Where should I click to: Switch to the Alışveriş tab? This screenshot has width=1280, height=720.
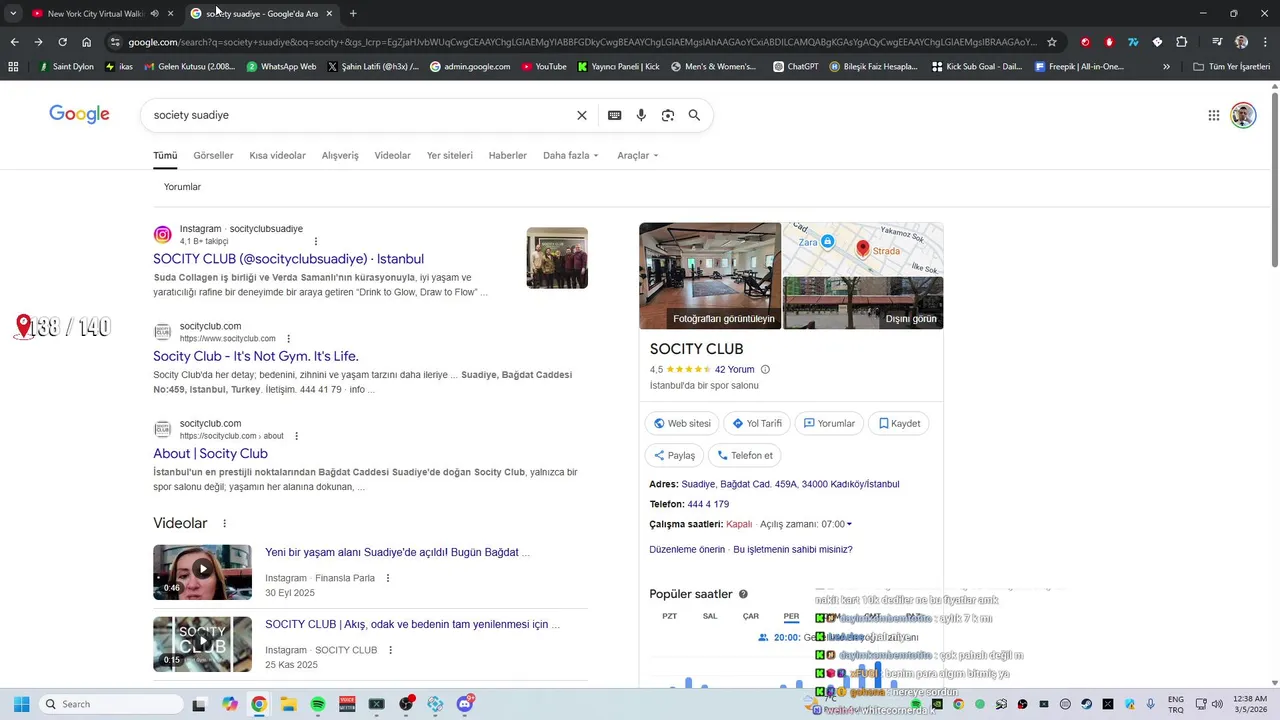[340, 156]
